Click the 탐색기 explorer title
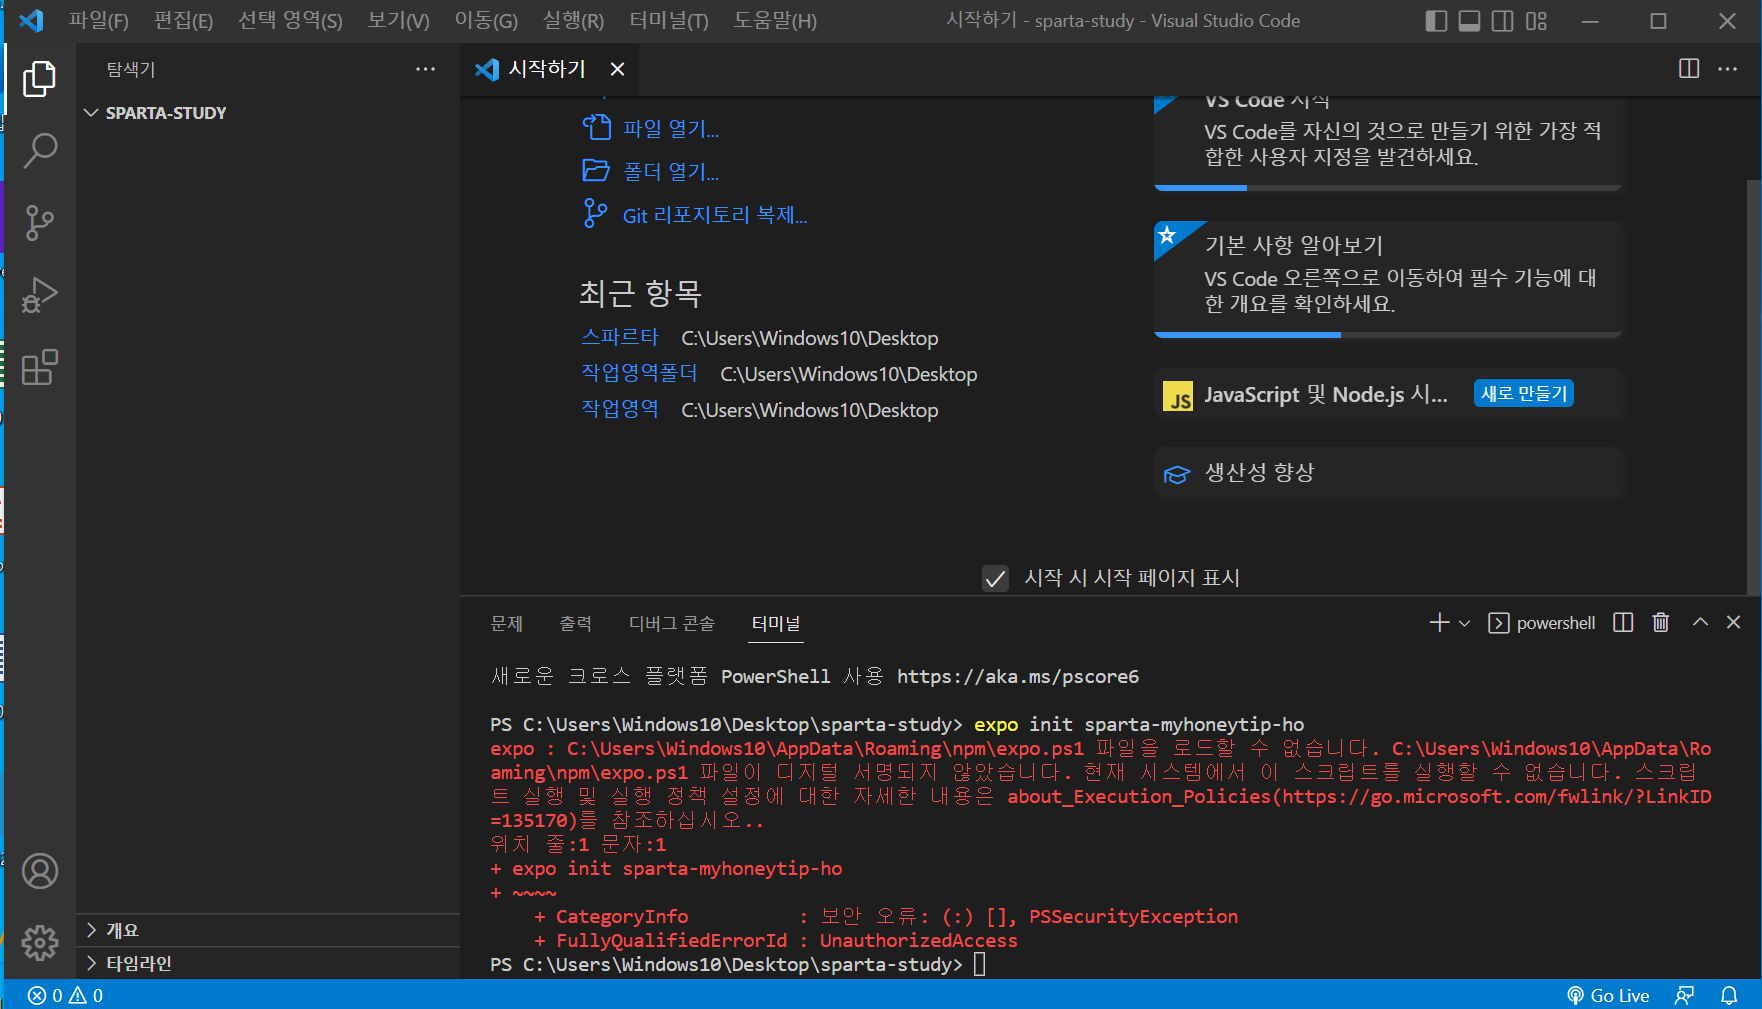1762x1009 pixels. tap(131, 69)
